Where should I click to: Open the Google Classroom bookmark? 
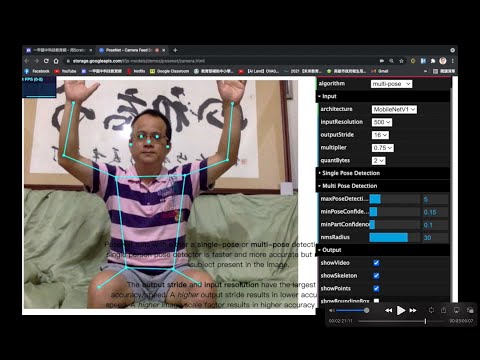click(169, 71)
